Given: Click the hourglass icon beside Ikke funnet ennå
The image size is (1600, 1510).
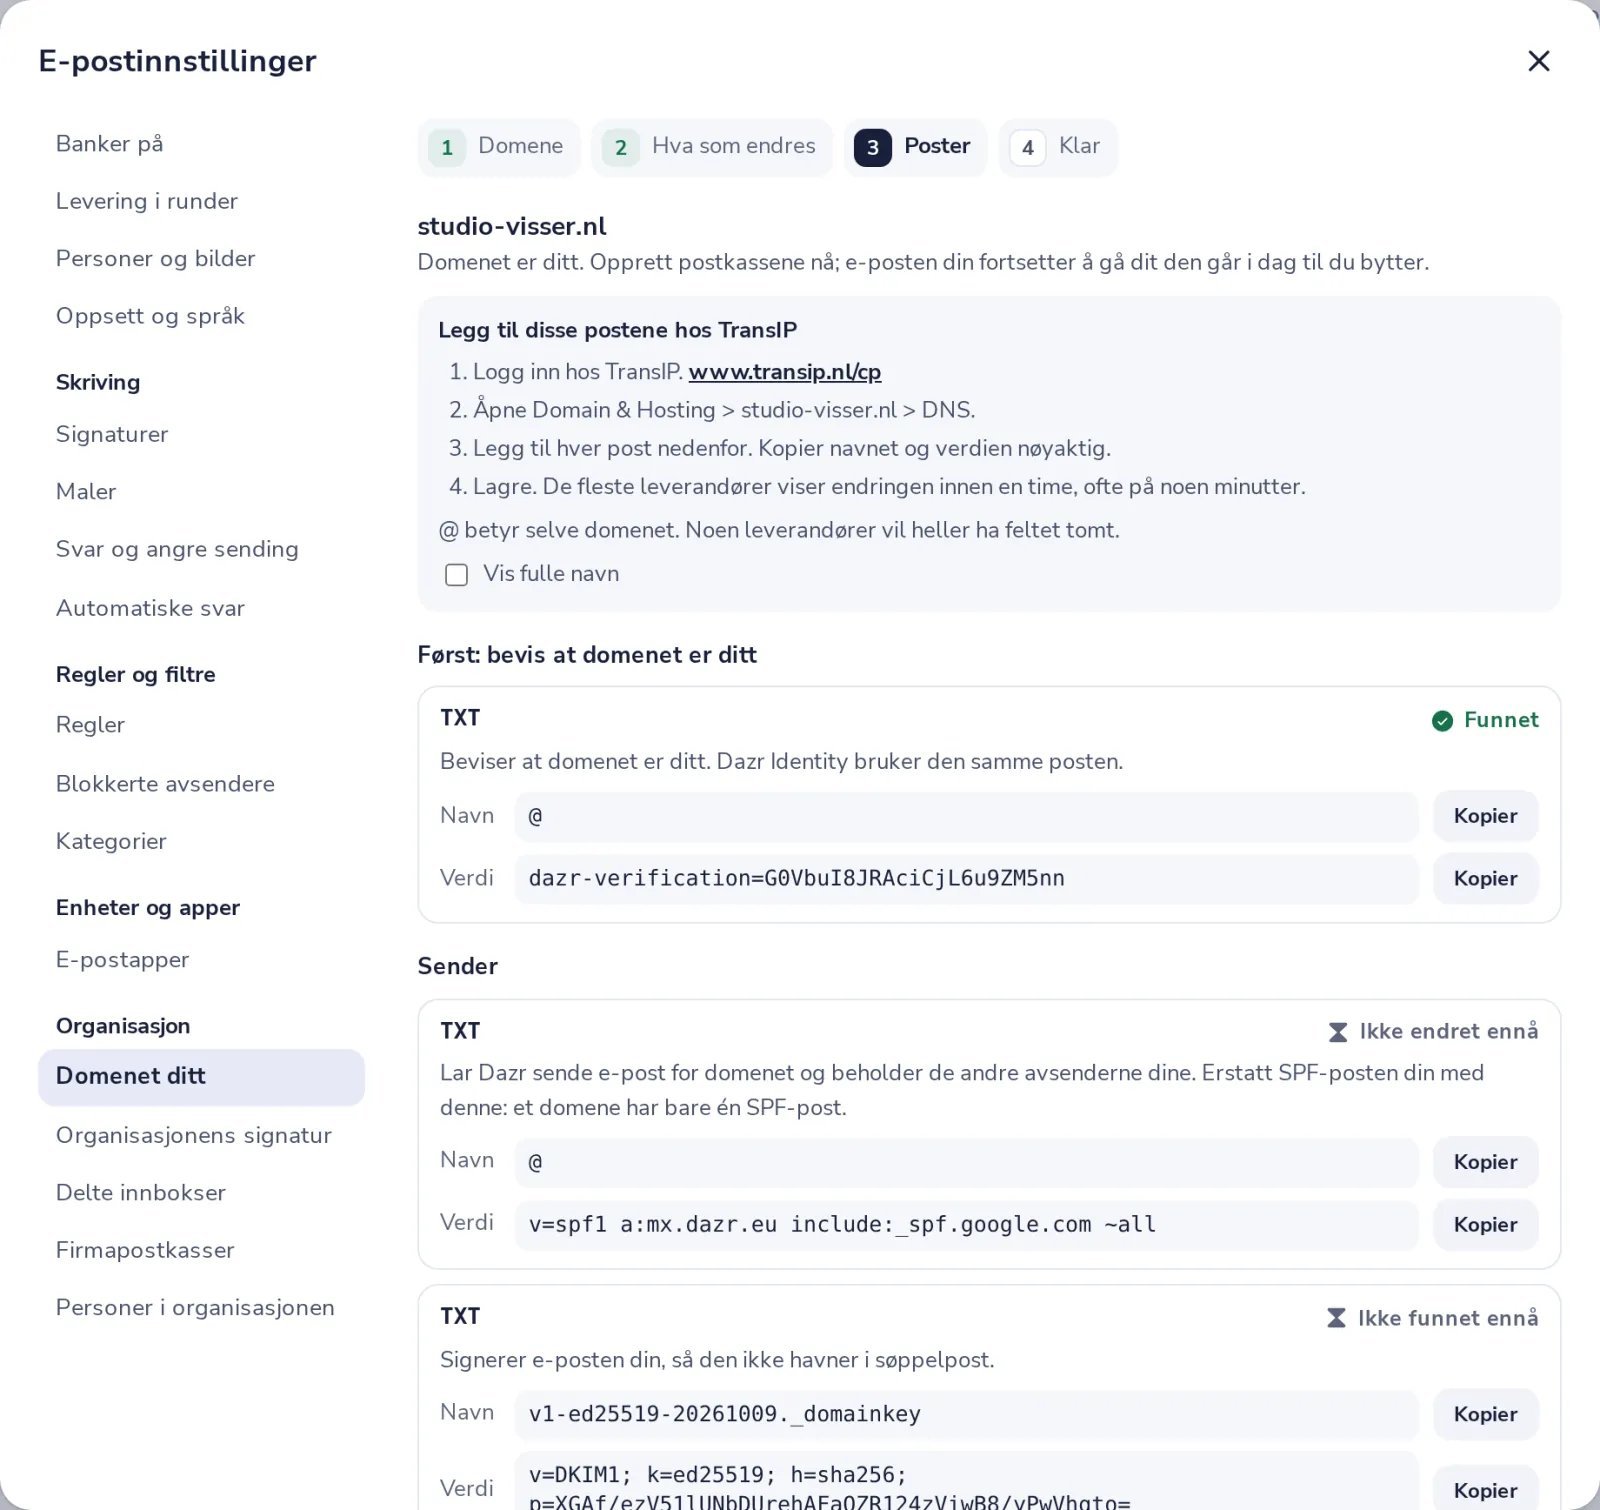Looking at the screenshot, I should point(1336,1318).
